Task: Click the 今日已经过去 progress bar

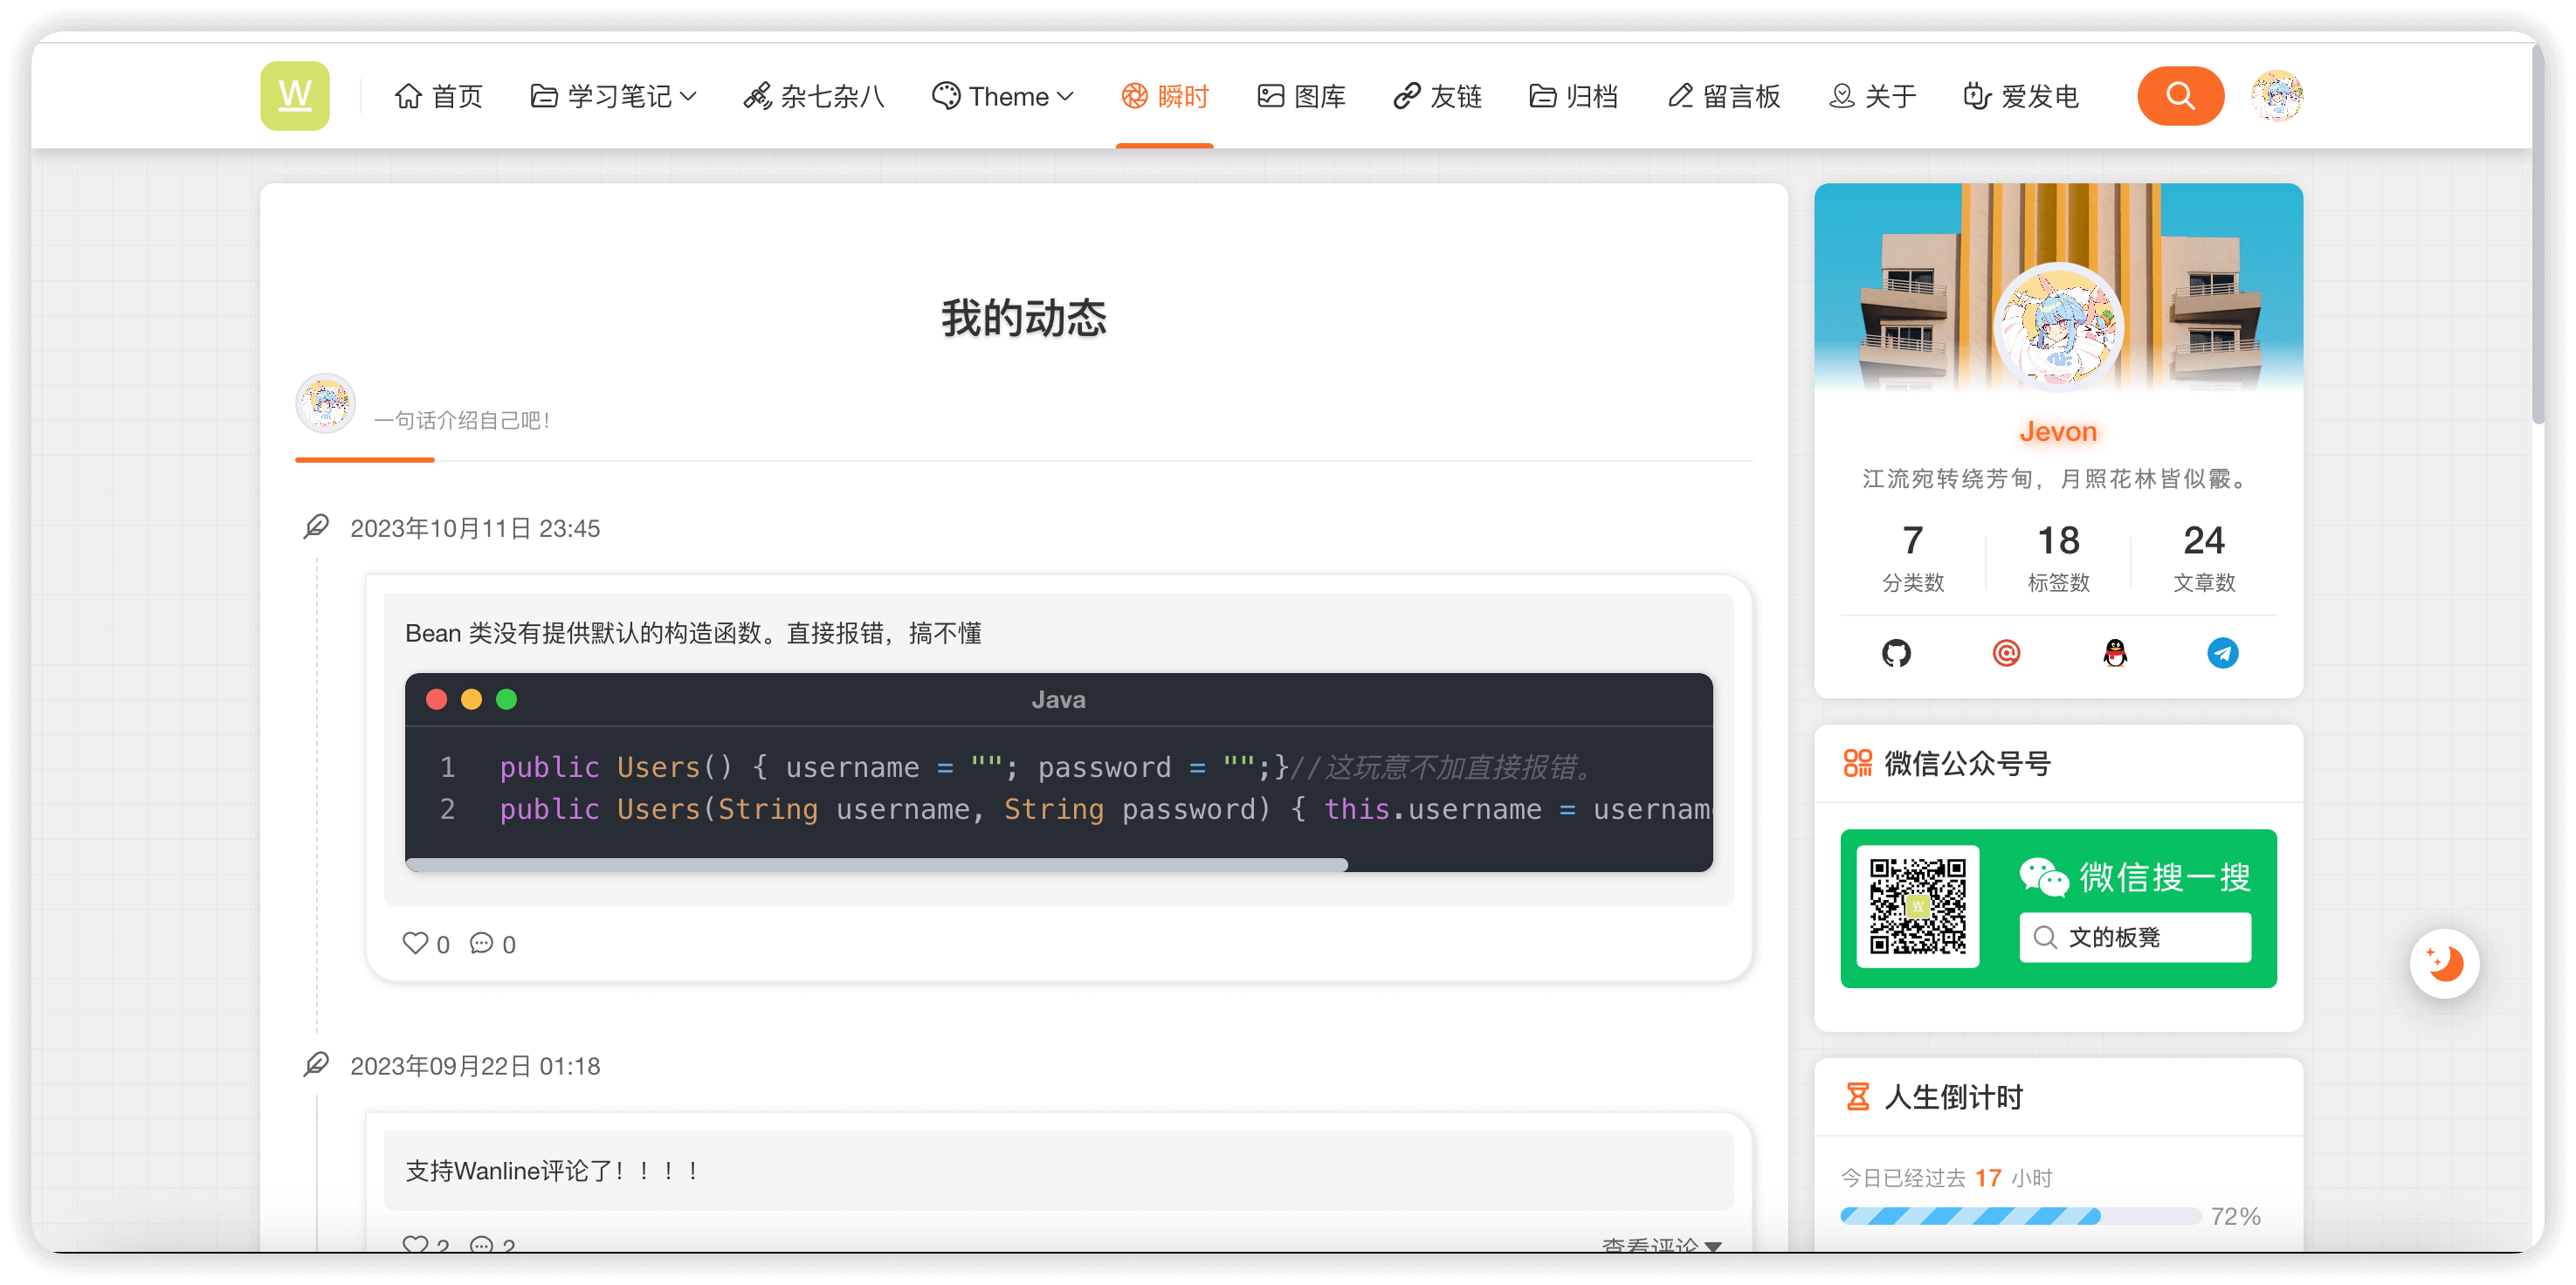Action: click(x=2020, y=1216)
